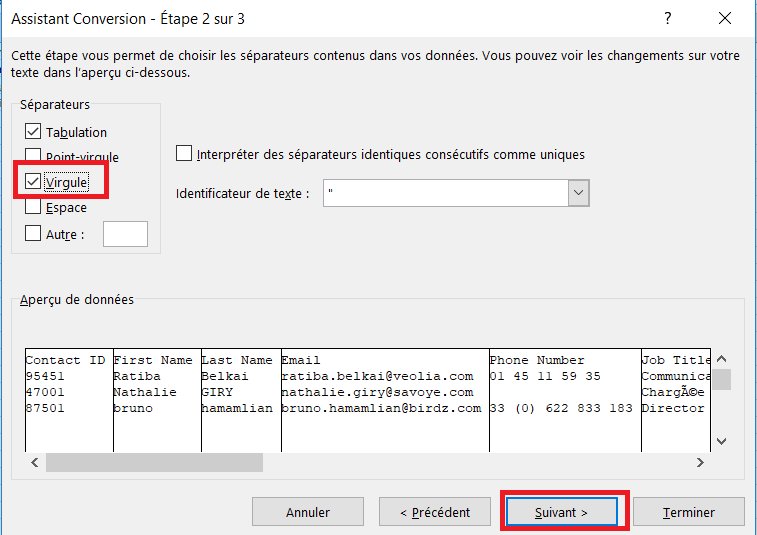Enable the Espace separator checkbox
The width and height of the screenshot is (757, 535).
coord(33,207)
